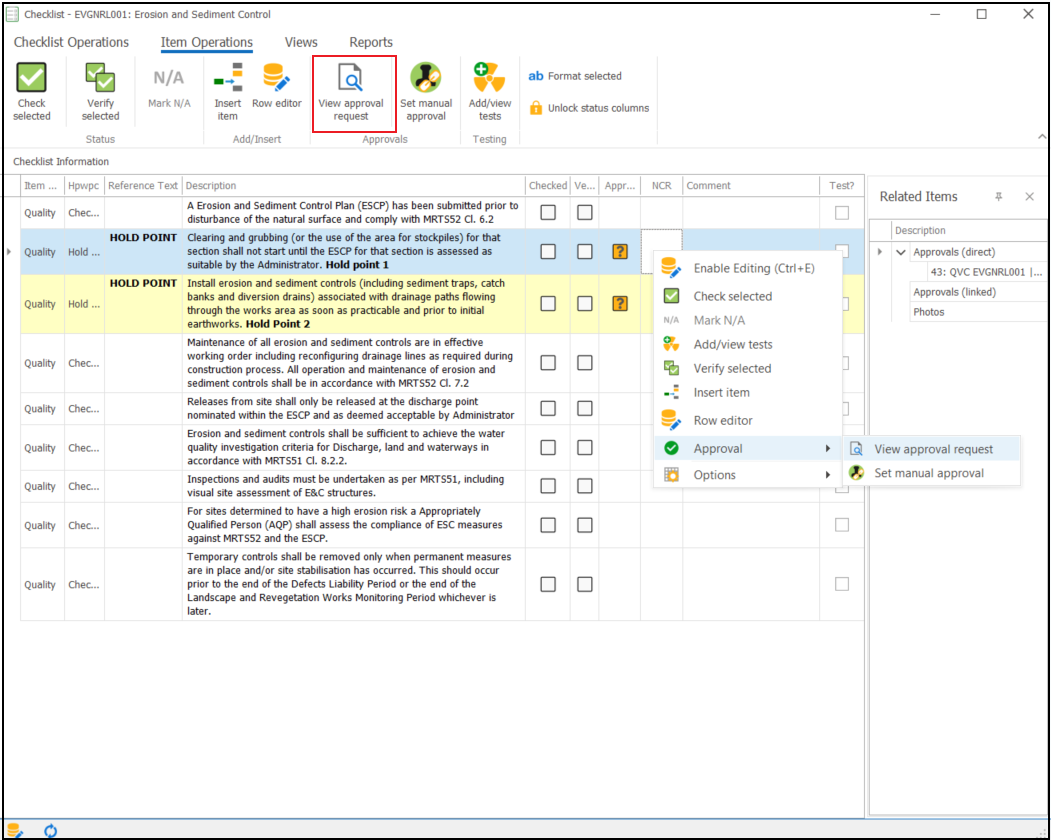1051x840 pixels.
Task: Tick Test? box for the high erosion risk row
Action: [842, 525]
